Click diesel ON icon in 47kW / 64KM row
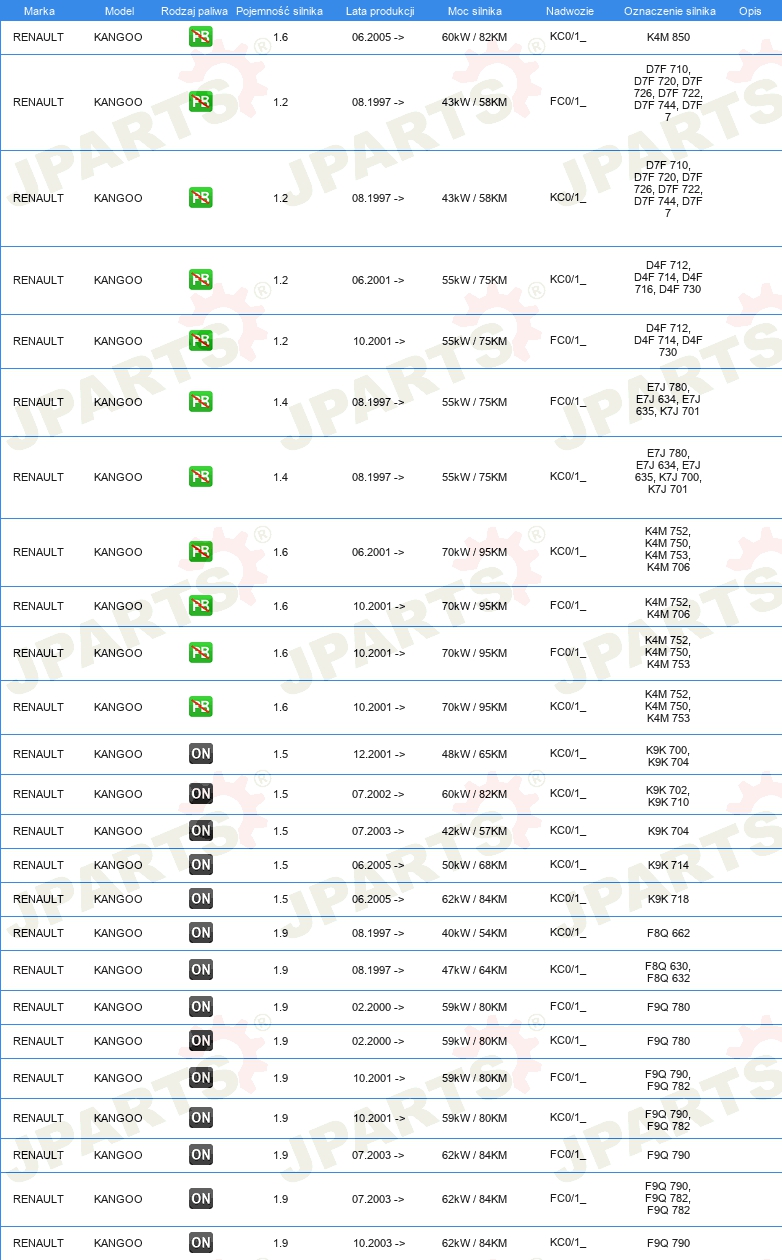This screenshot has height=1260, width=782. pyautogui.click(x=201, y=970)
